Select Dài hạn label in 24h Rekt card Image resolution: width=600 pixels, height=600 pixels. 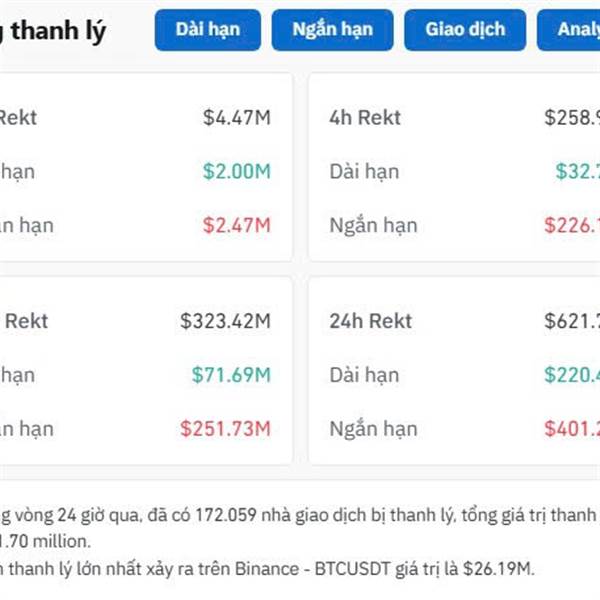click(x=364, y=376)
